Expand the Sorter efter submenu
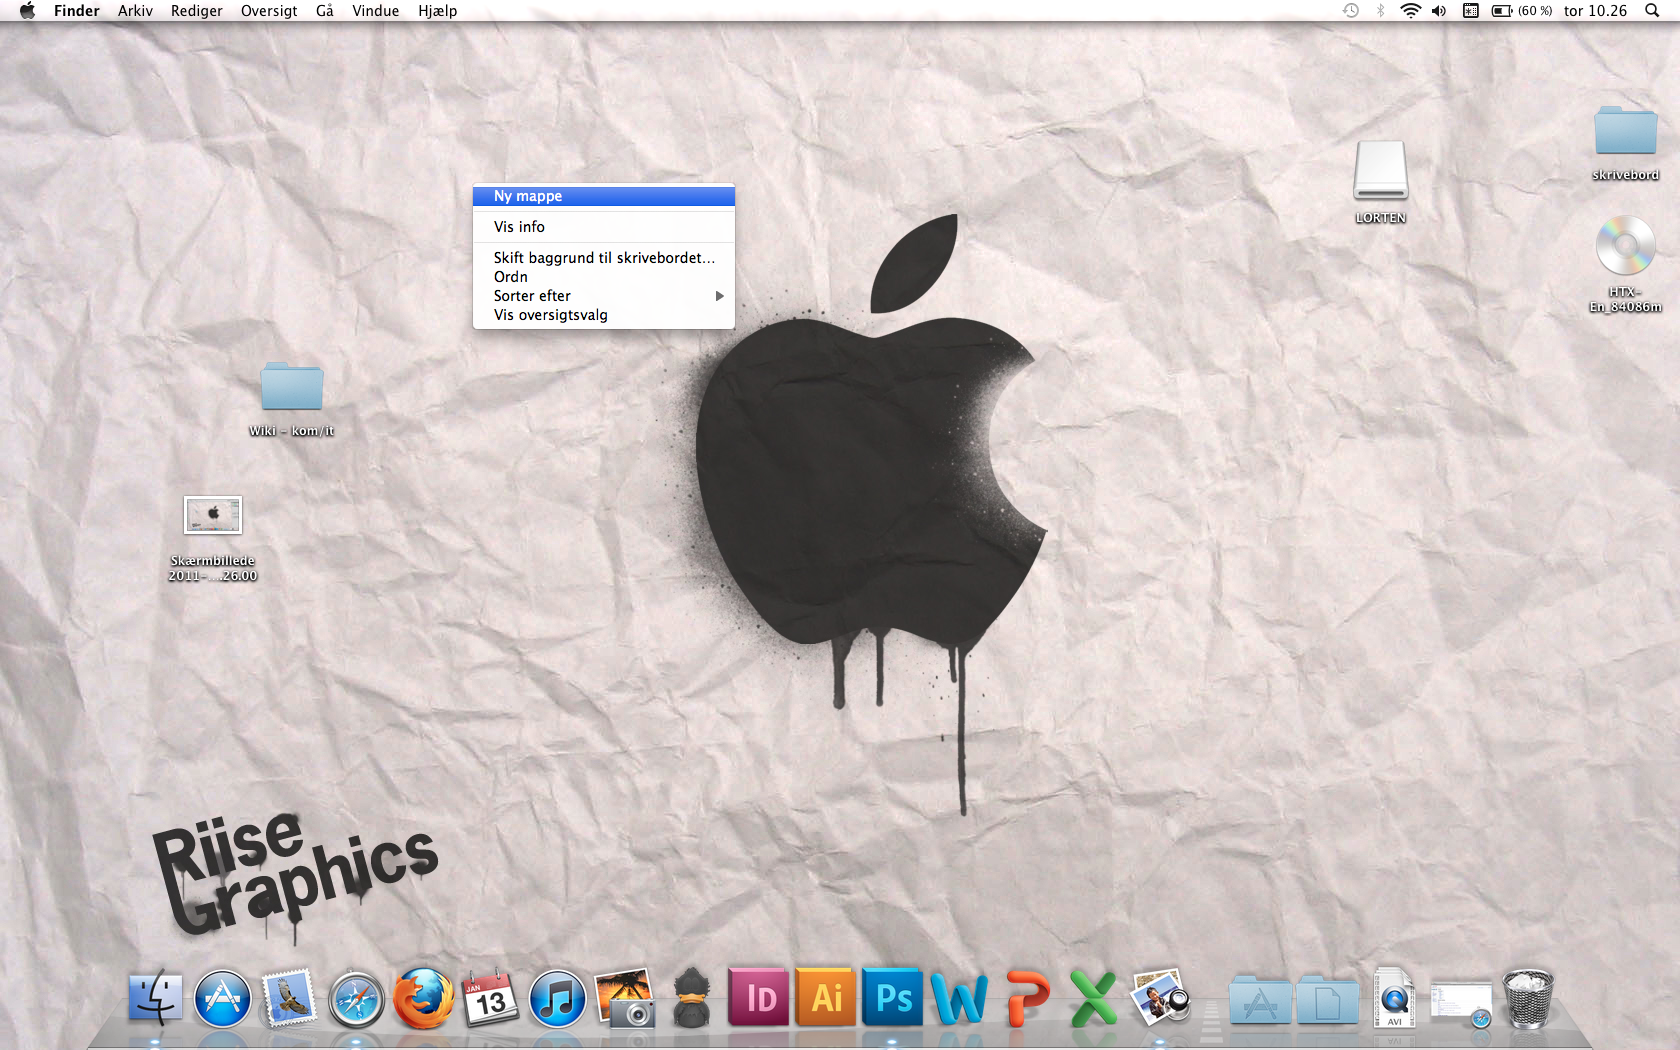The height and width of the screenshot is (1050, 1680). pyautogui.click(x=604, y=296)
